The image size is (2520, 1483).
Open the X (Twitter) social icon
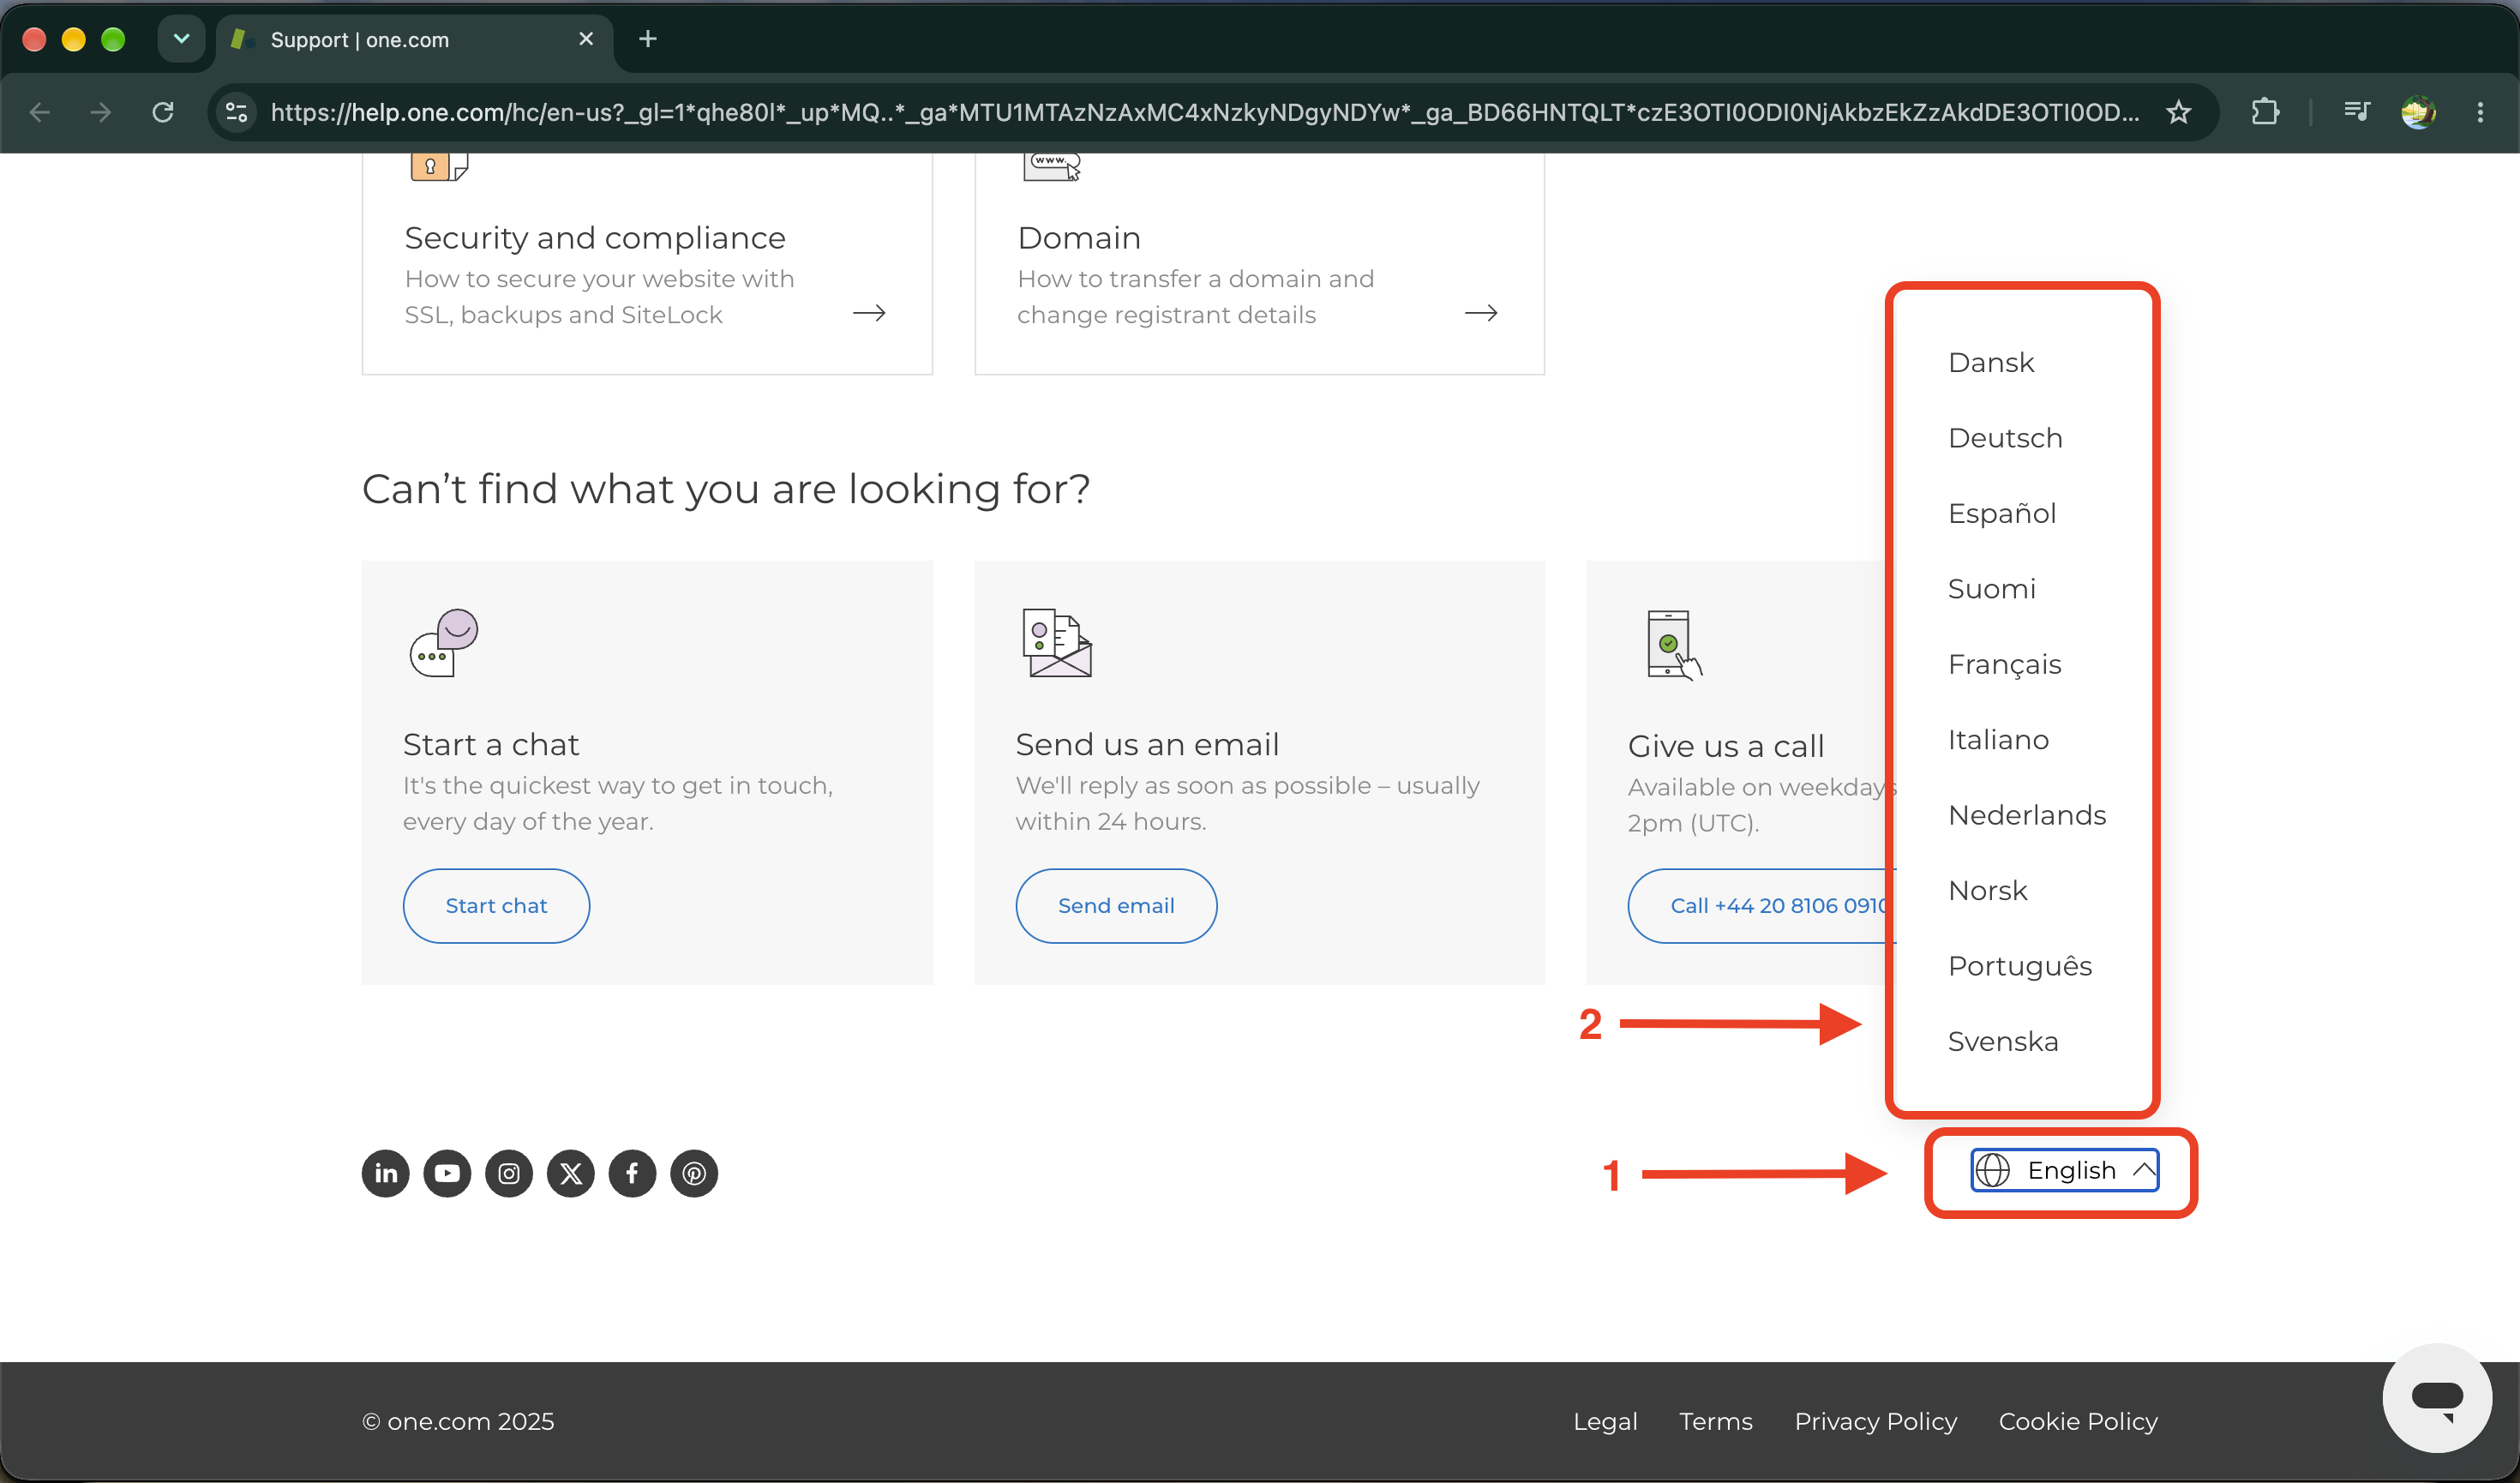(571, 1173)
